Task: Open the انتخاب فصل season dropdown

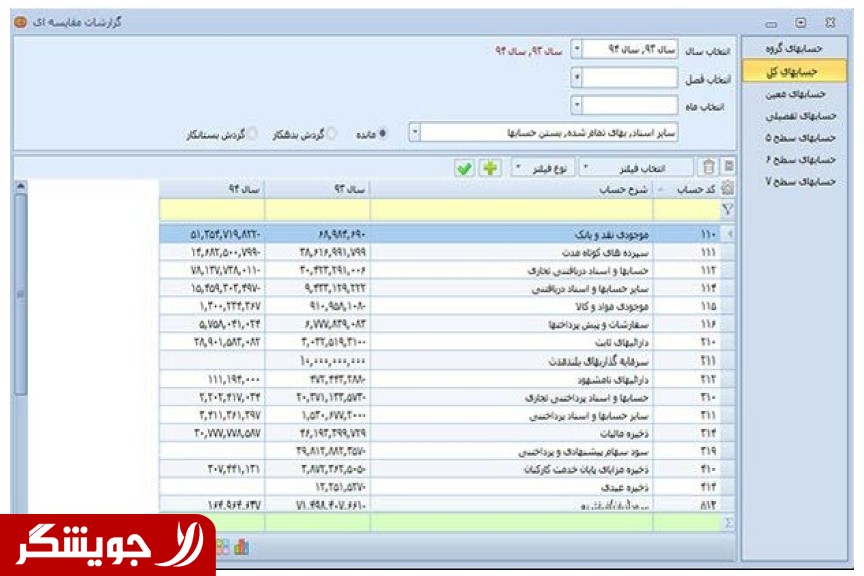Action: pos(576,77)
